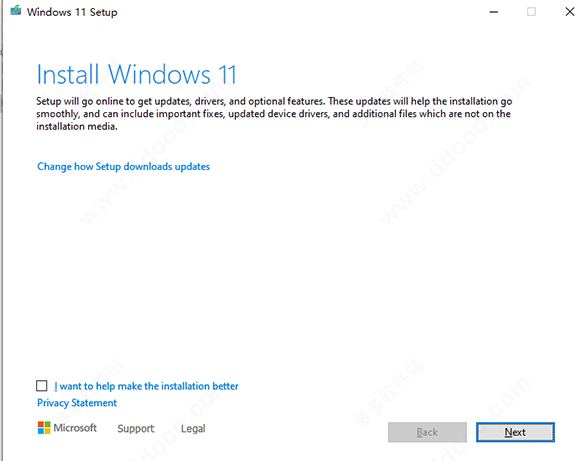
Task: Click the greyed-out Back button
Action: pos(427,432)
